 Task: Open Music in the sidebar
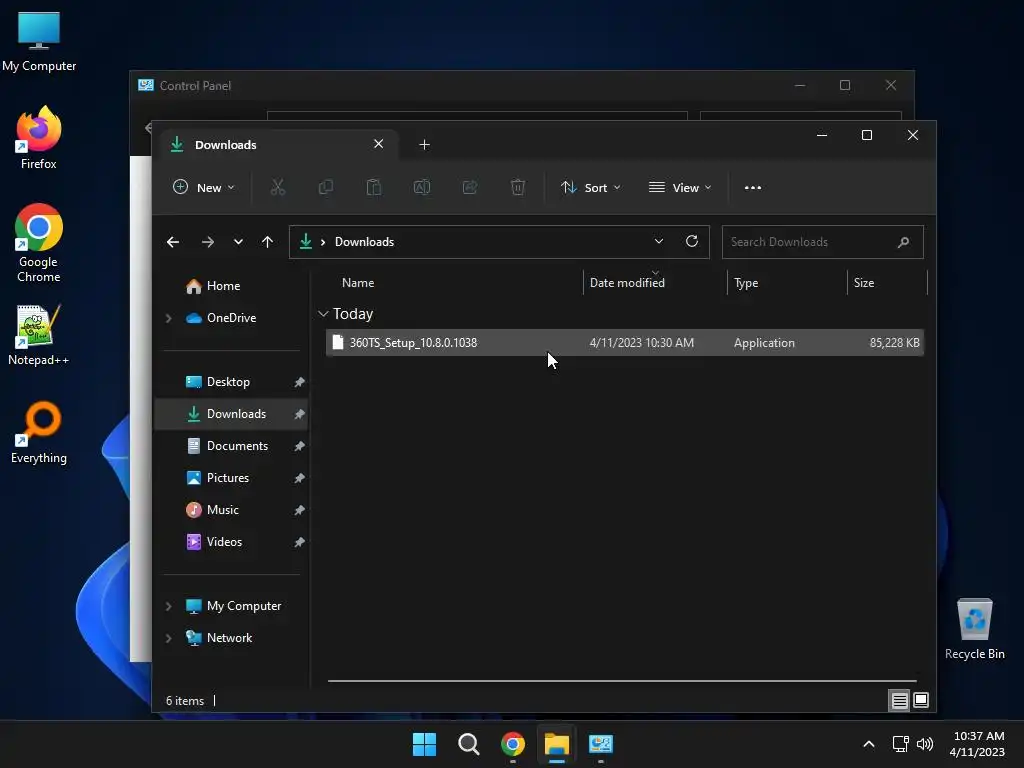222,510
